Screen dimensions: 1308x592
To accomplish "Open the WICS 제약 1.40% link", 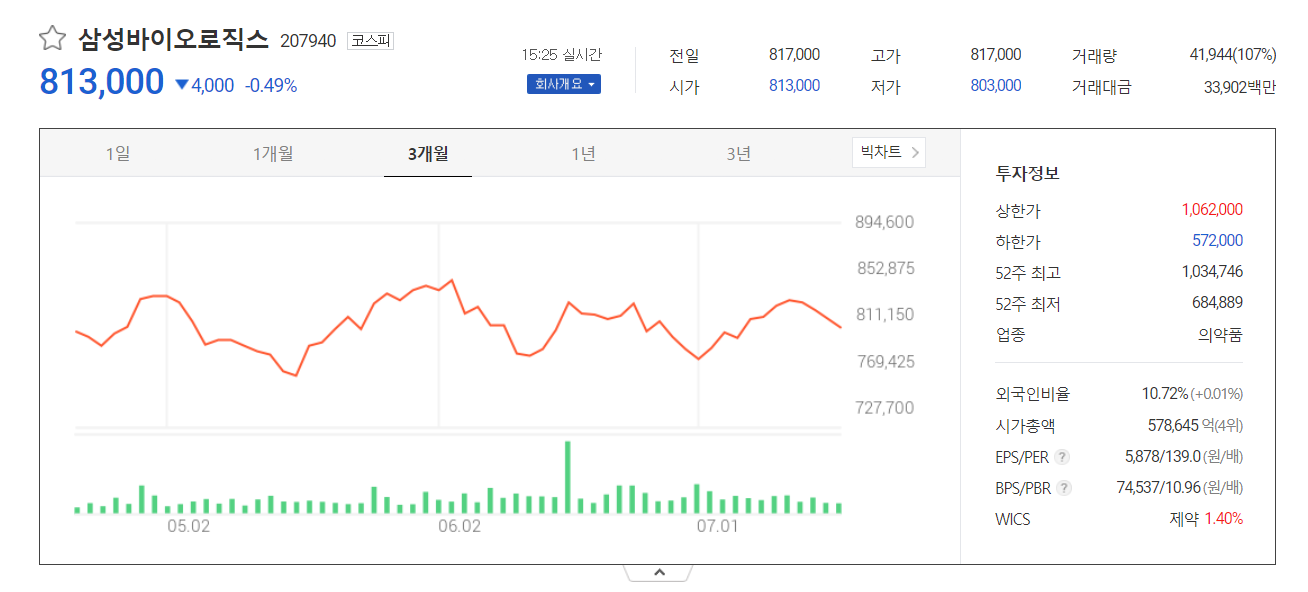I will (x=1206, y=519).
